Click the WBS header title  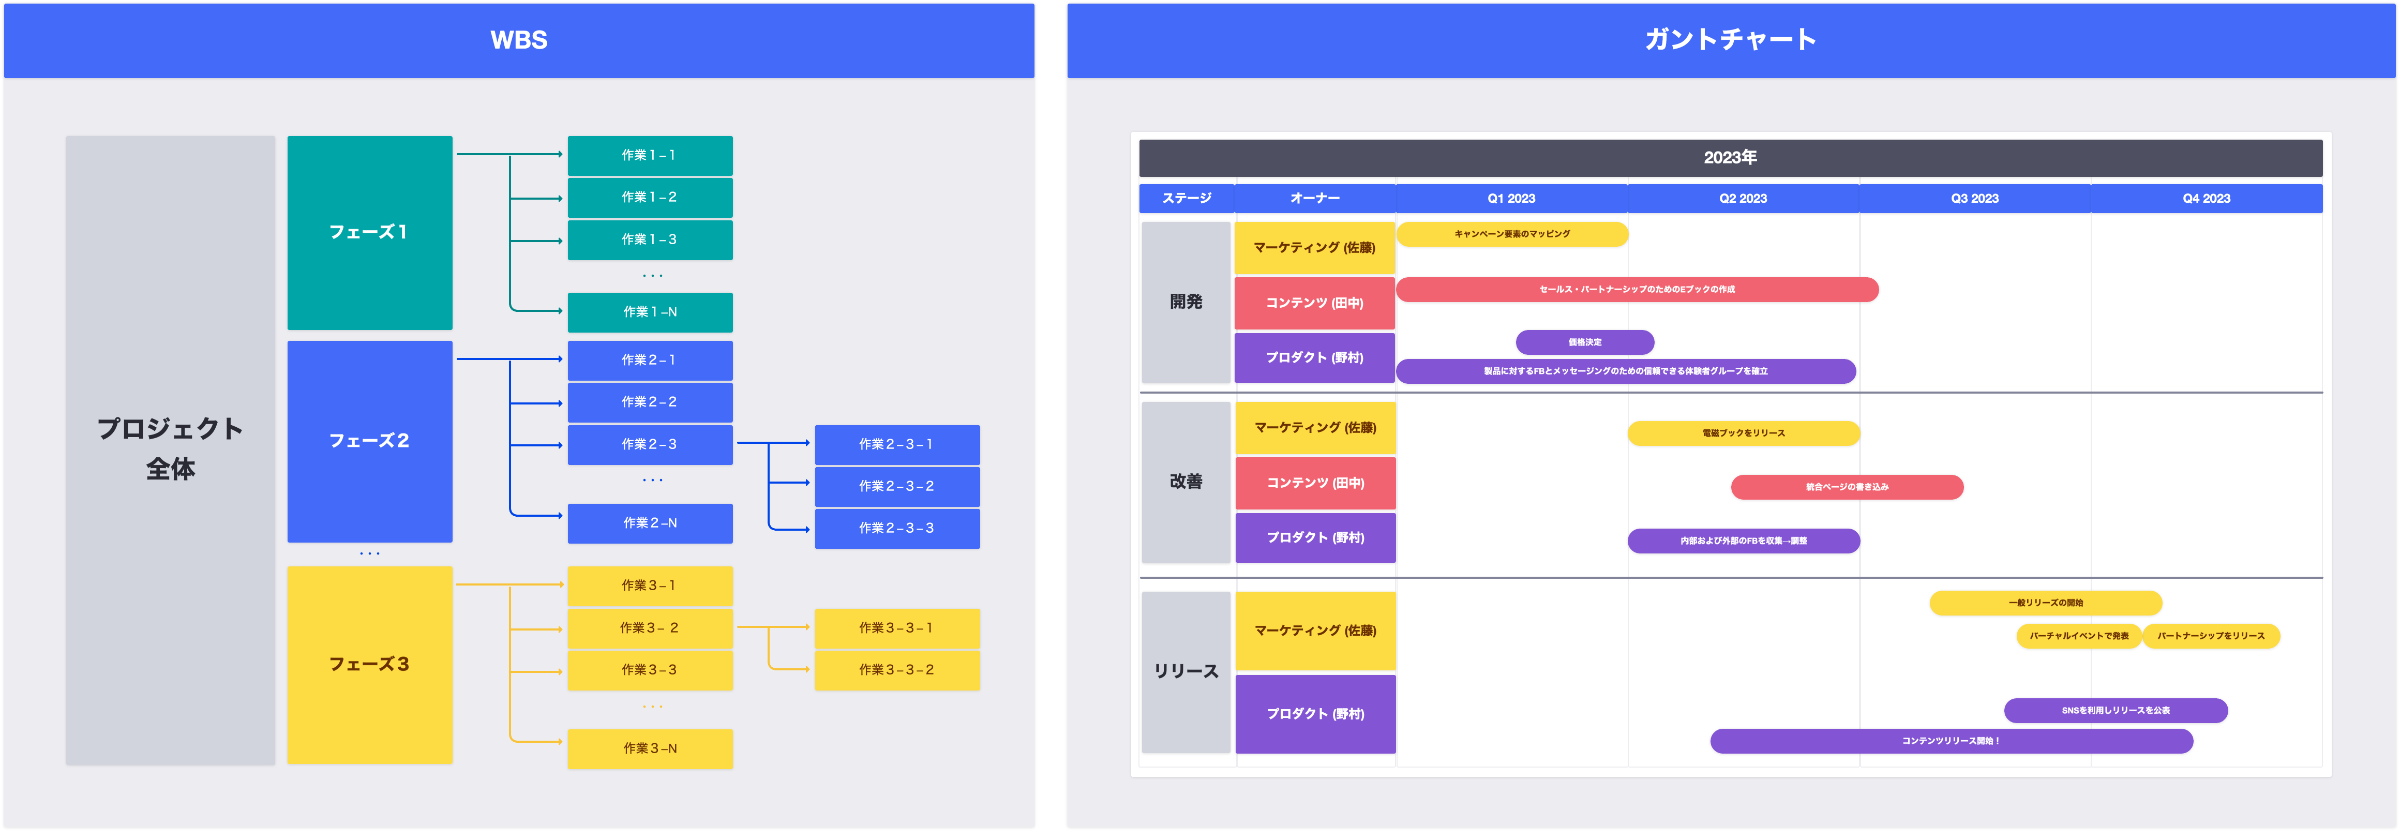[x=518, y=40]
